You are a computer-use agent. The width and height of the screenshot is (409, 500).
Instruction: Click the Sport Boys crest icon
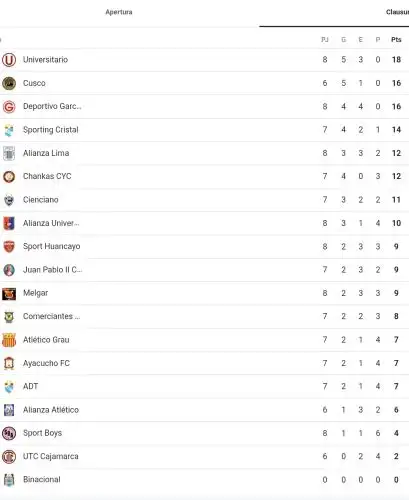click(9, 433)
